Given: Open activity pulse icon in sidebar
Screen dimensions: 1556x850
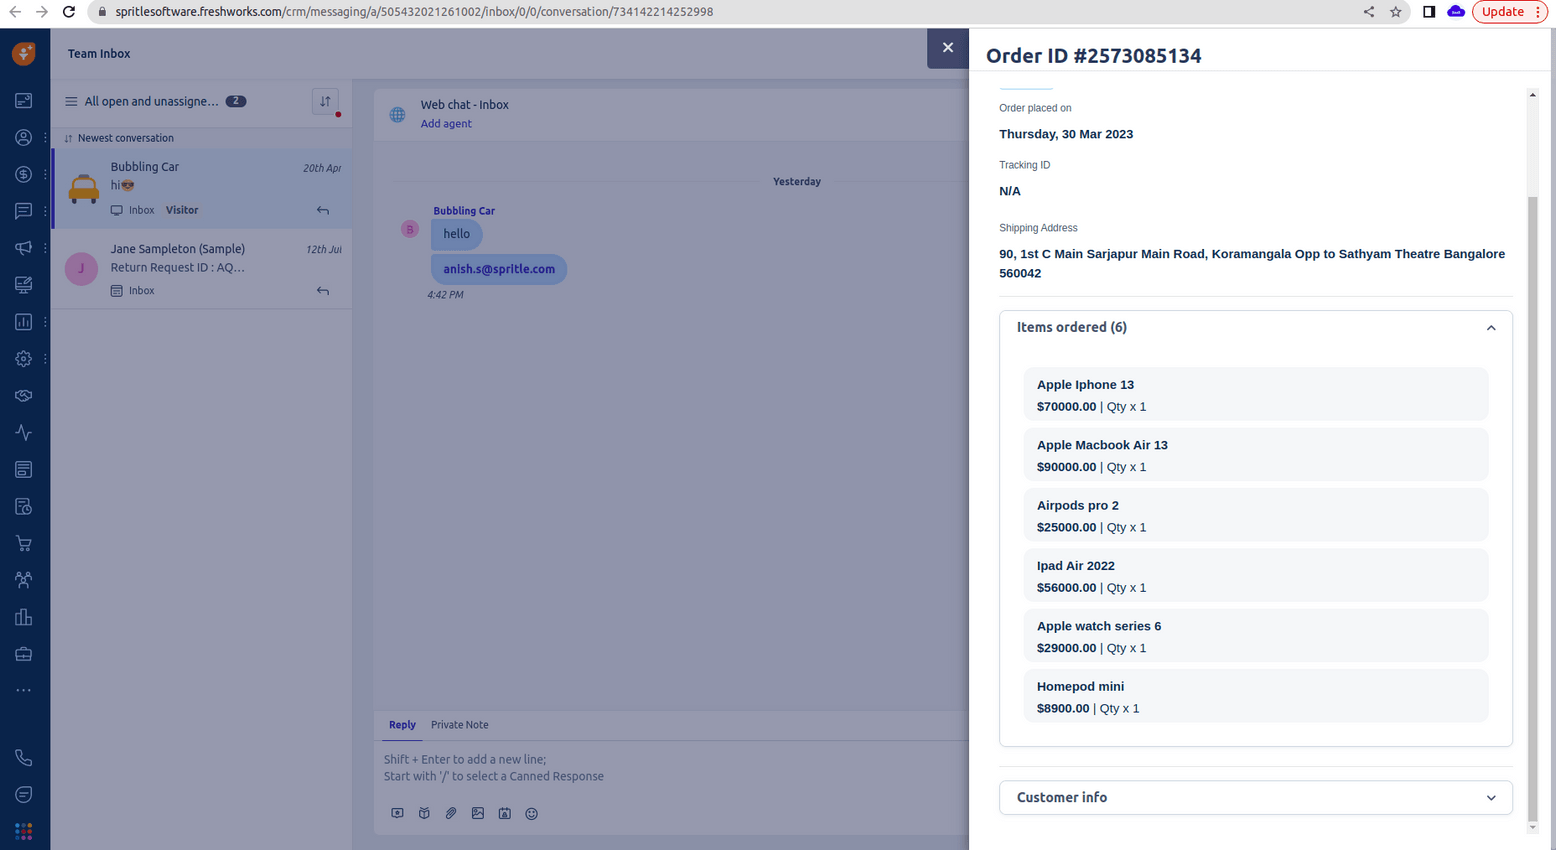Looking at the screenshot, I should (x=23, y=433).
